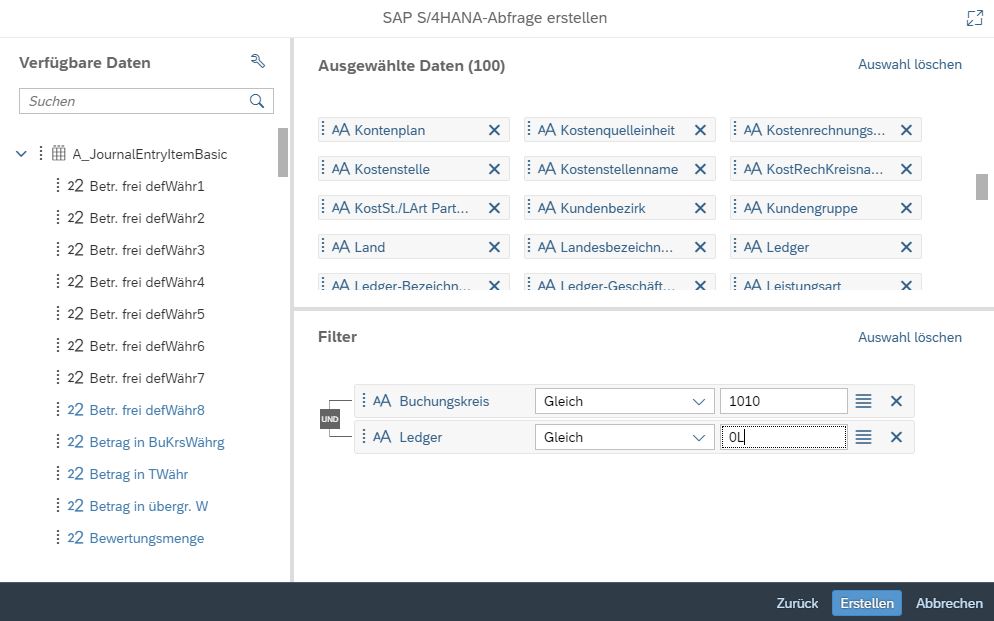Remove KostSt./LArt Part... chip

(494, 208)
